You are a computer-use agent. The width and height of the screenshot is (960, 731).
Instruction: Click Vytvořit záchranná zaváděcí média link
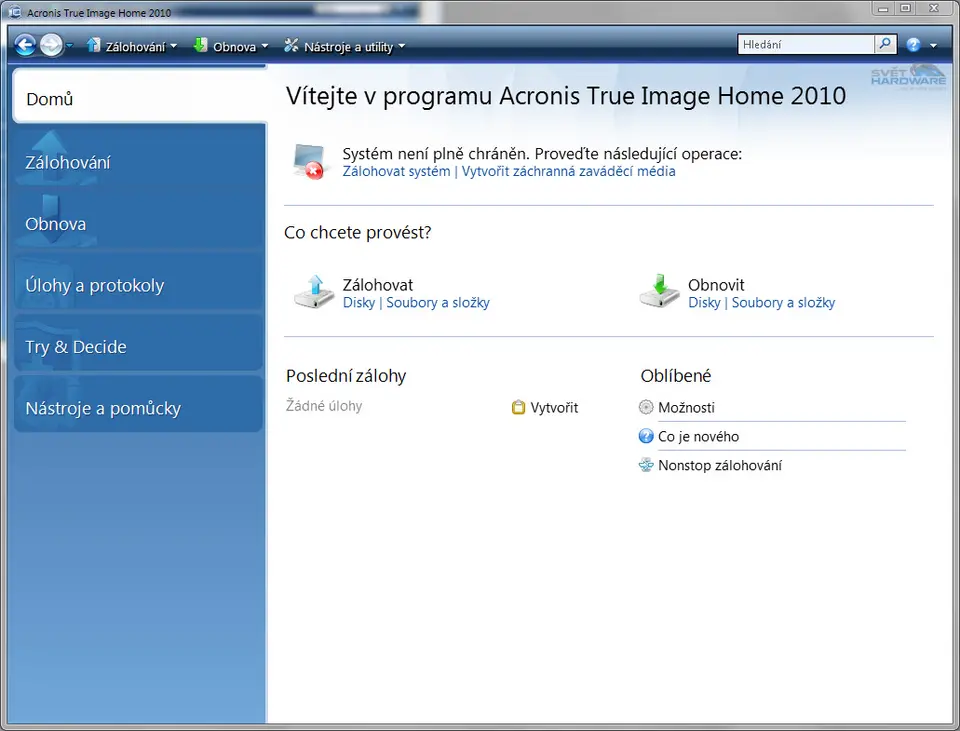[x=568, y=171]
